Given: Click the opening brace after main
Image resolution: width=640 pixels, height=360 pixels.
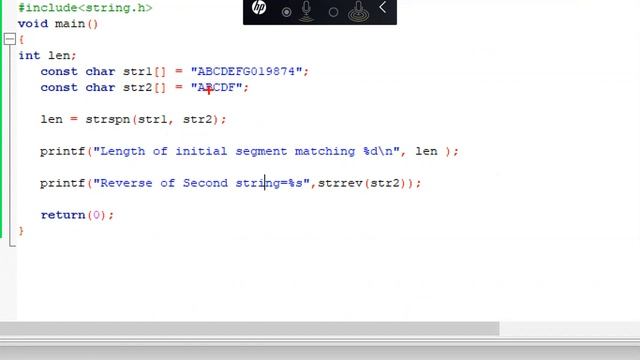Looking at the screenshot, I should [x=21, y=40].
